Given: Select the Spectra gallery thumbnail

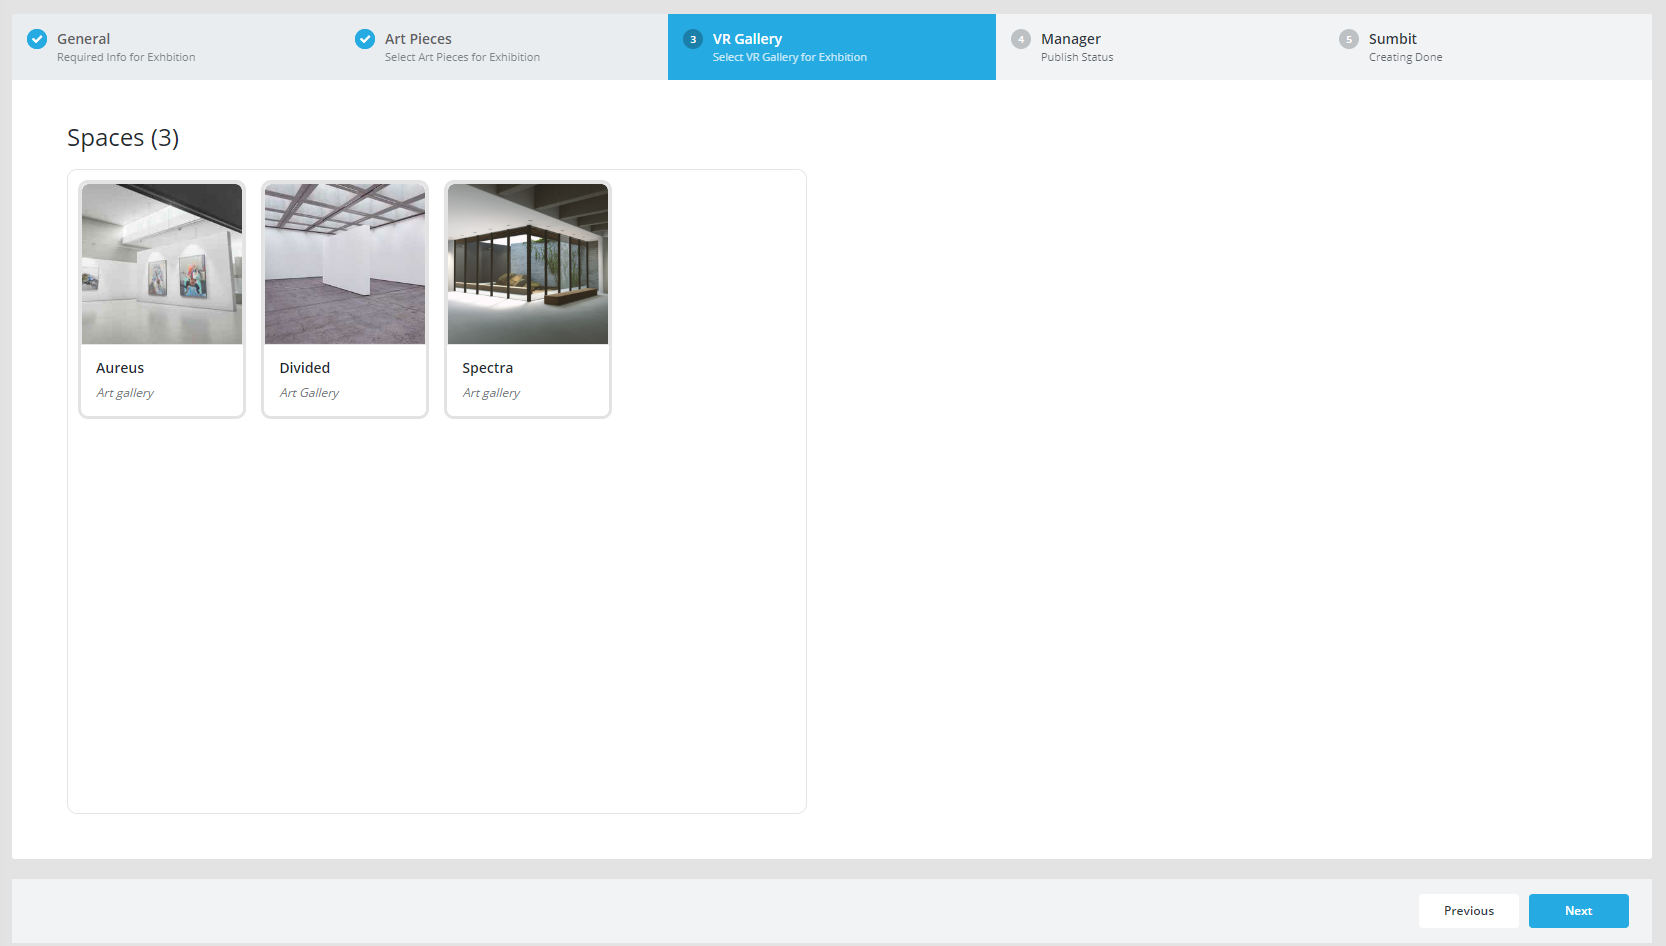Looking at the screenshot, I should (x=528, y=264).
